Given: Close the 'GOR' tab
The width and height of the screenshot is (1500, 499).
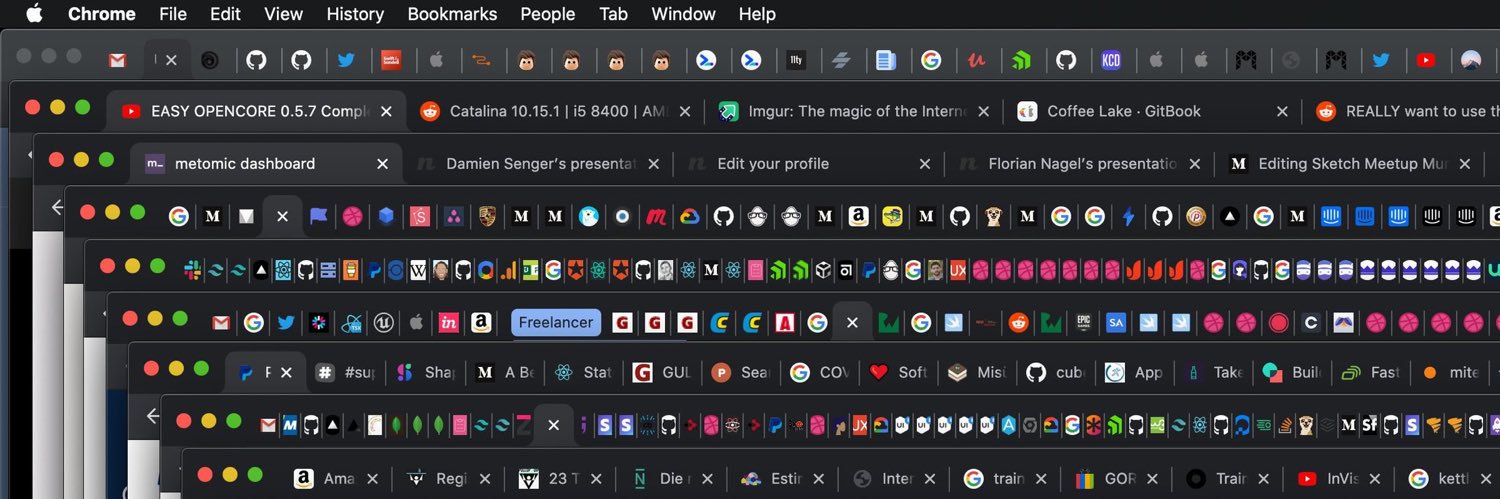Looking at the screenshot, I should pyautogui.click(x=1153, y=478).
